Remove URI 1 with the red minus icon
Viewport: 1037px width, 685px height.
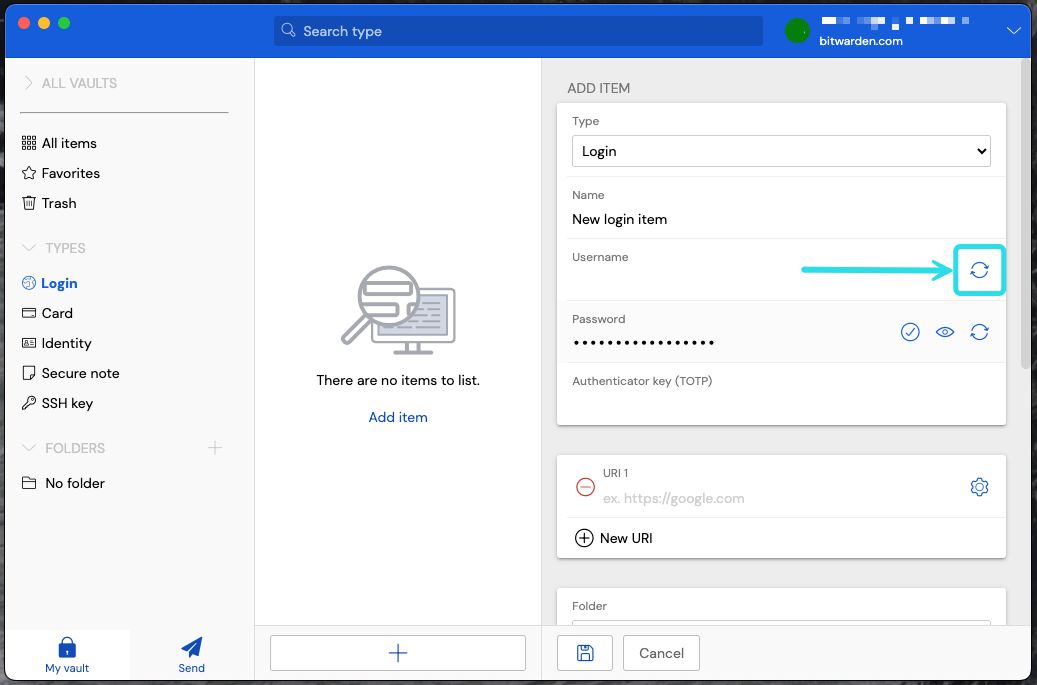pyautogui.click(x=585, y=487)
